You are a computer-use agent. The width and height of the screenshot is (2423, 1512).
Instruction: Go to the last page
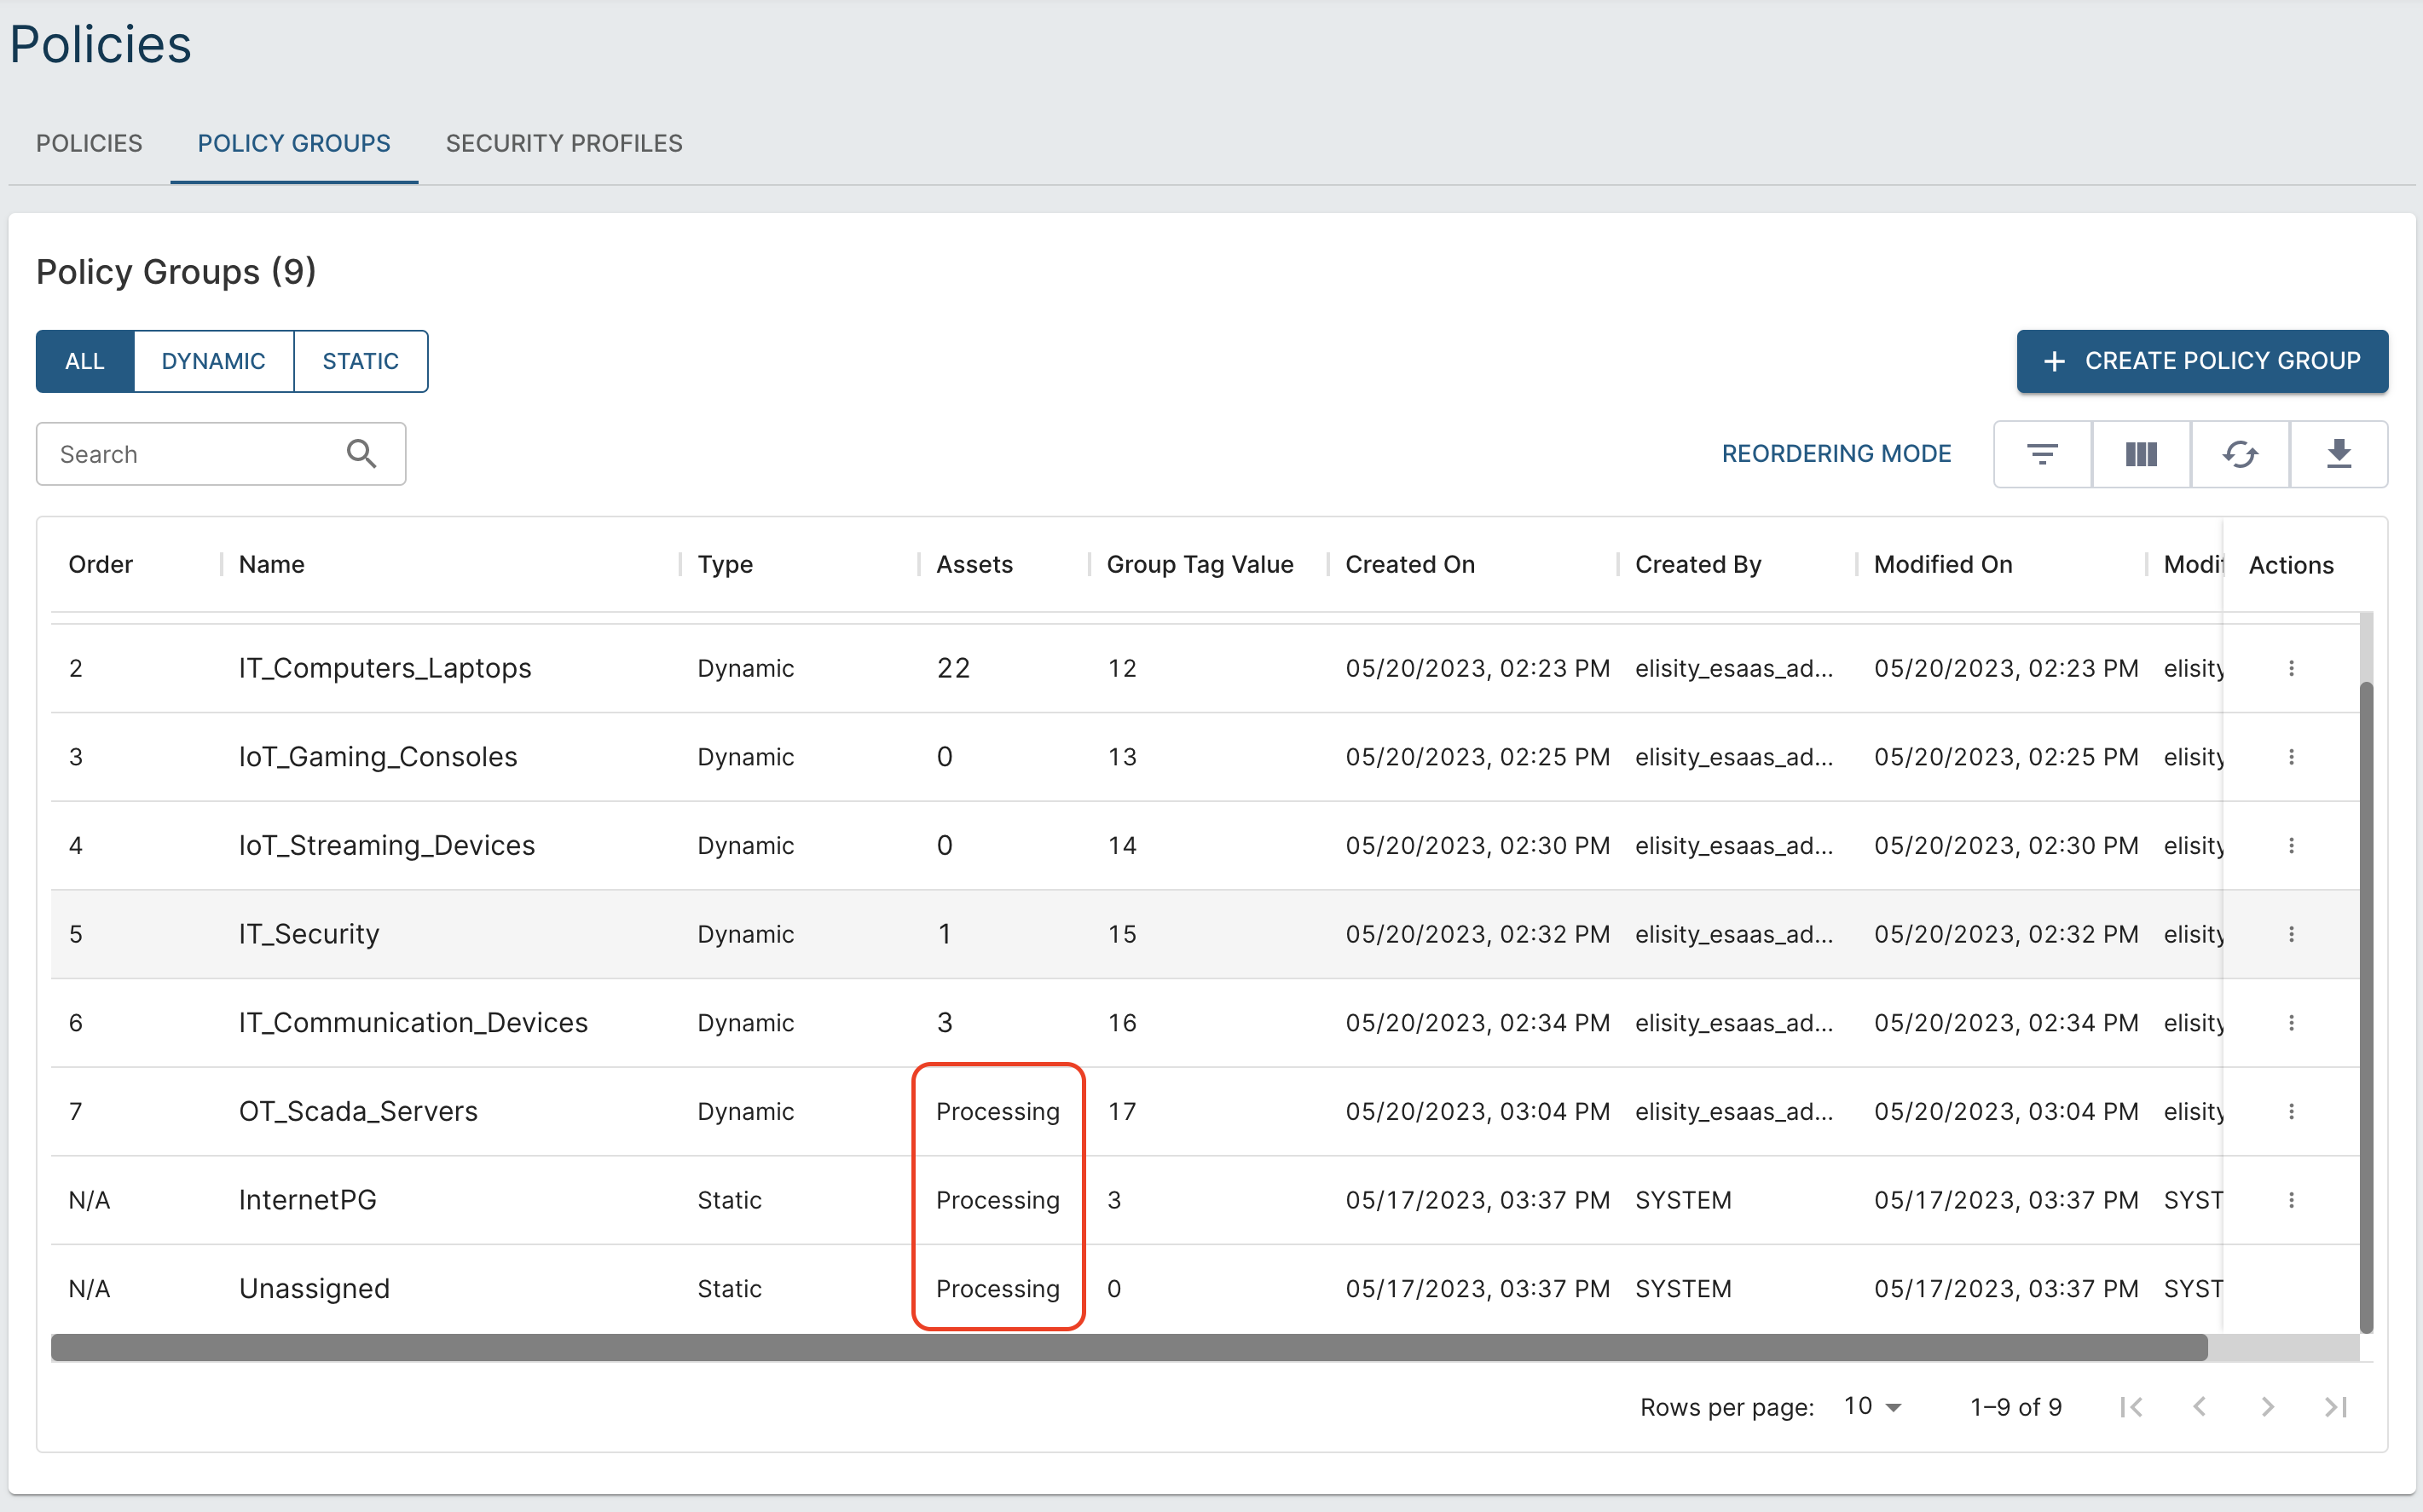[x=2335, y=1407]
